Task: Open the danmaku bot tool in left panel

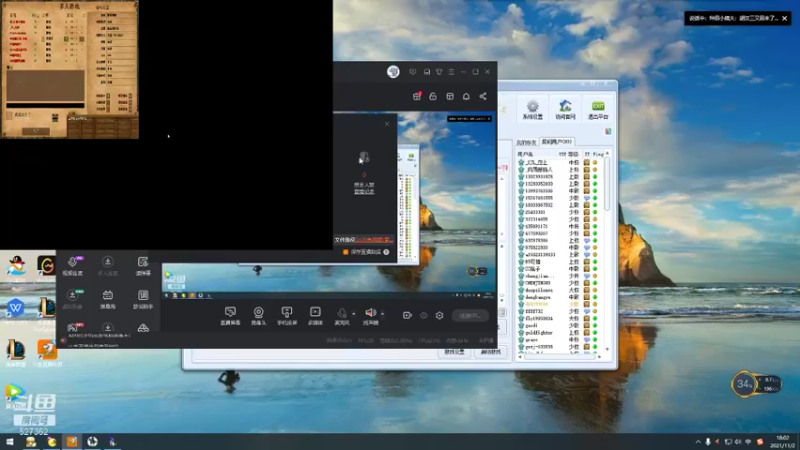Action: (108, 299)
